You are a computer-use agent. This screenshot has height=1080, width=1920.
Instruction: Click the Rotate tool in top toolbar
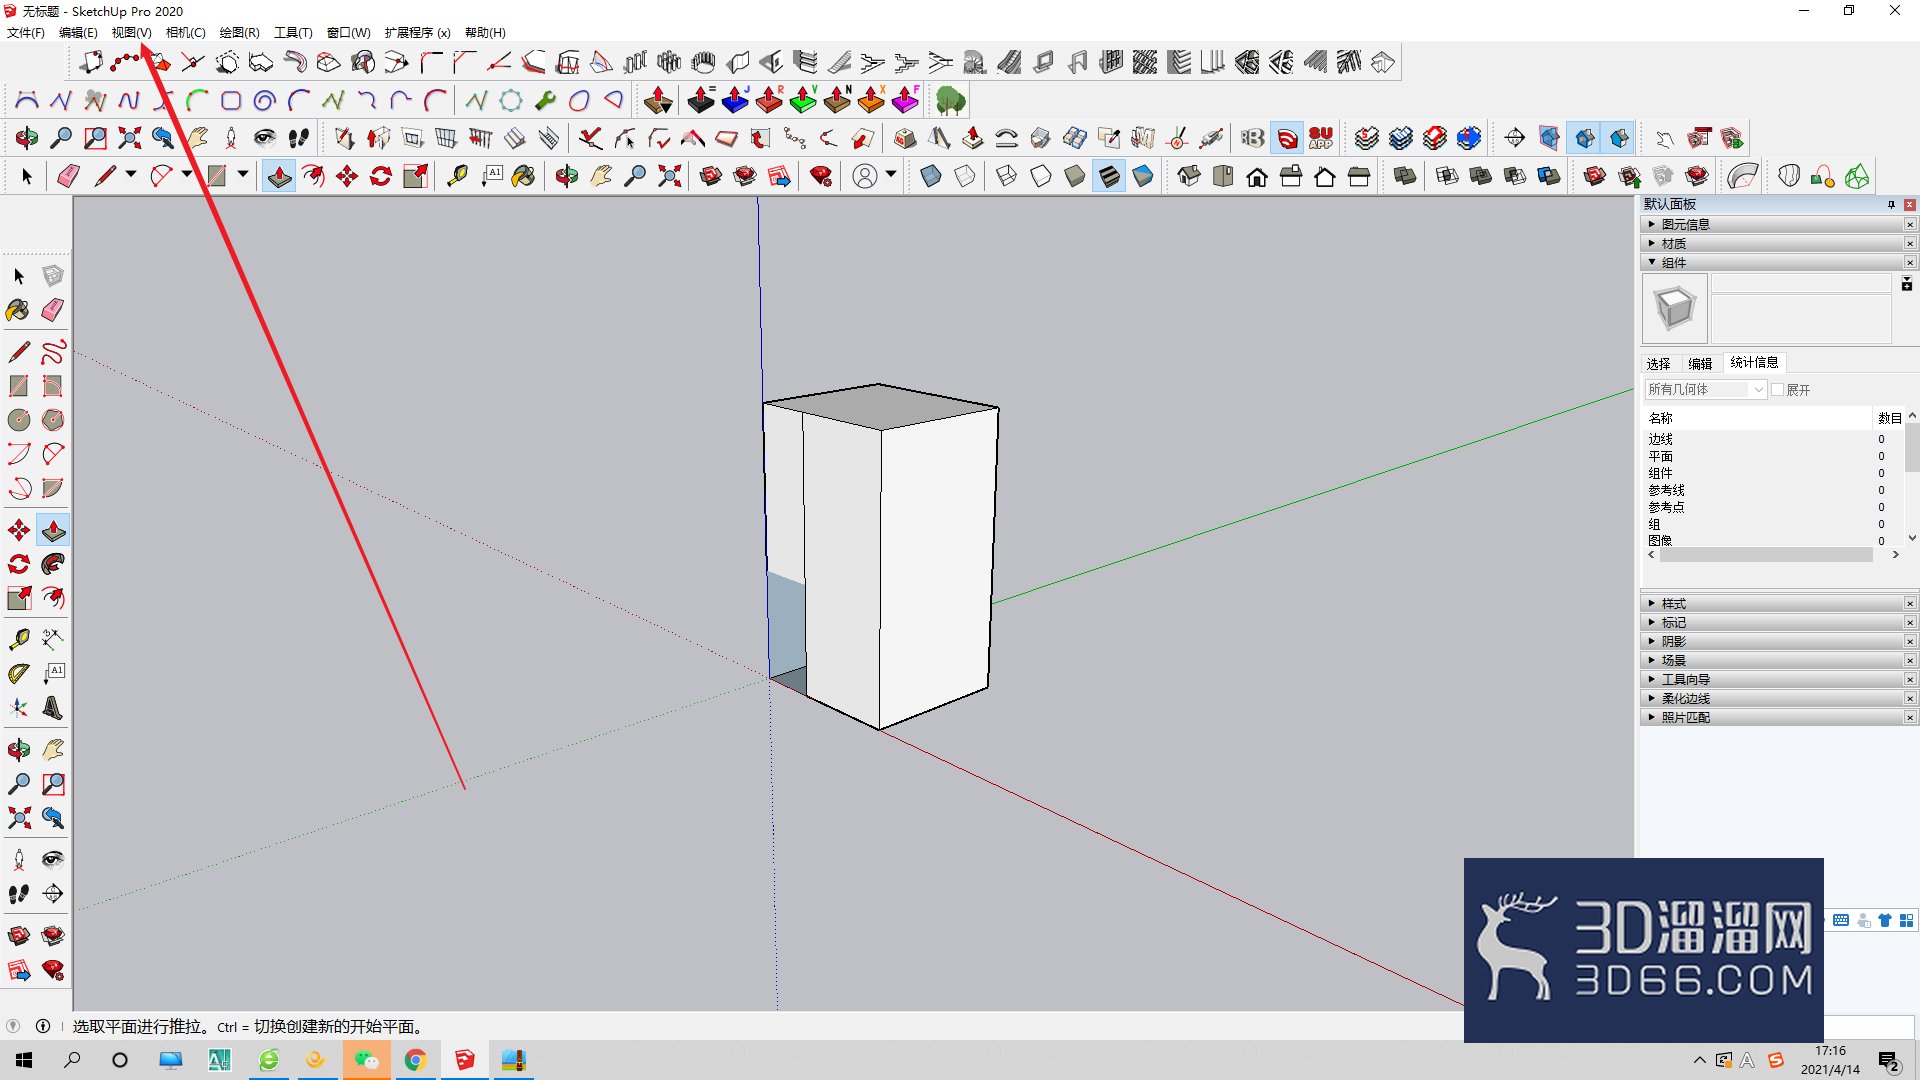coord(381,177)
